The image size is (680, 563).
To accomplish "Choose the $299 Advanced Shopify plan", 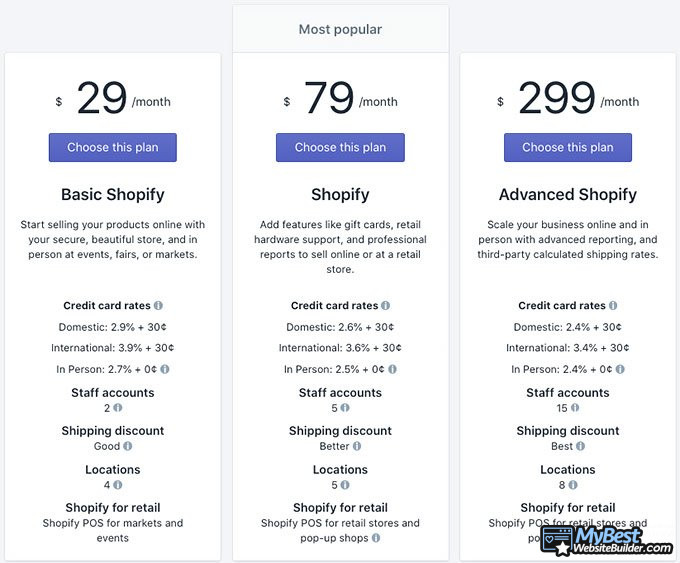I will pos(568,148).
